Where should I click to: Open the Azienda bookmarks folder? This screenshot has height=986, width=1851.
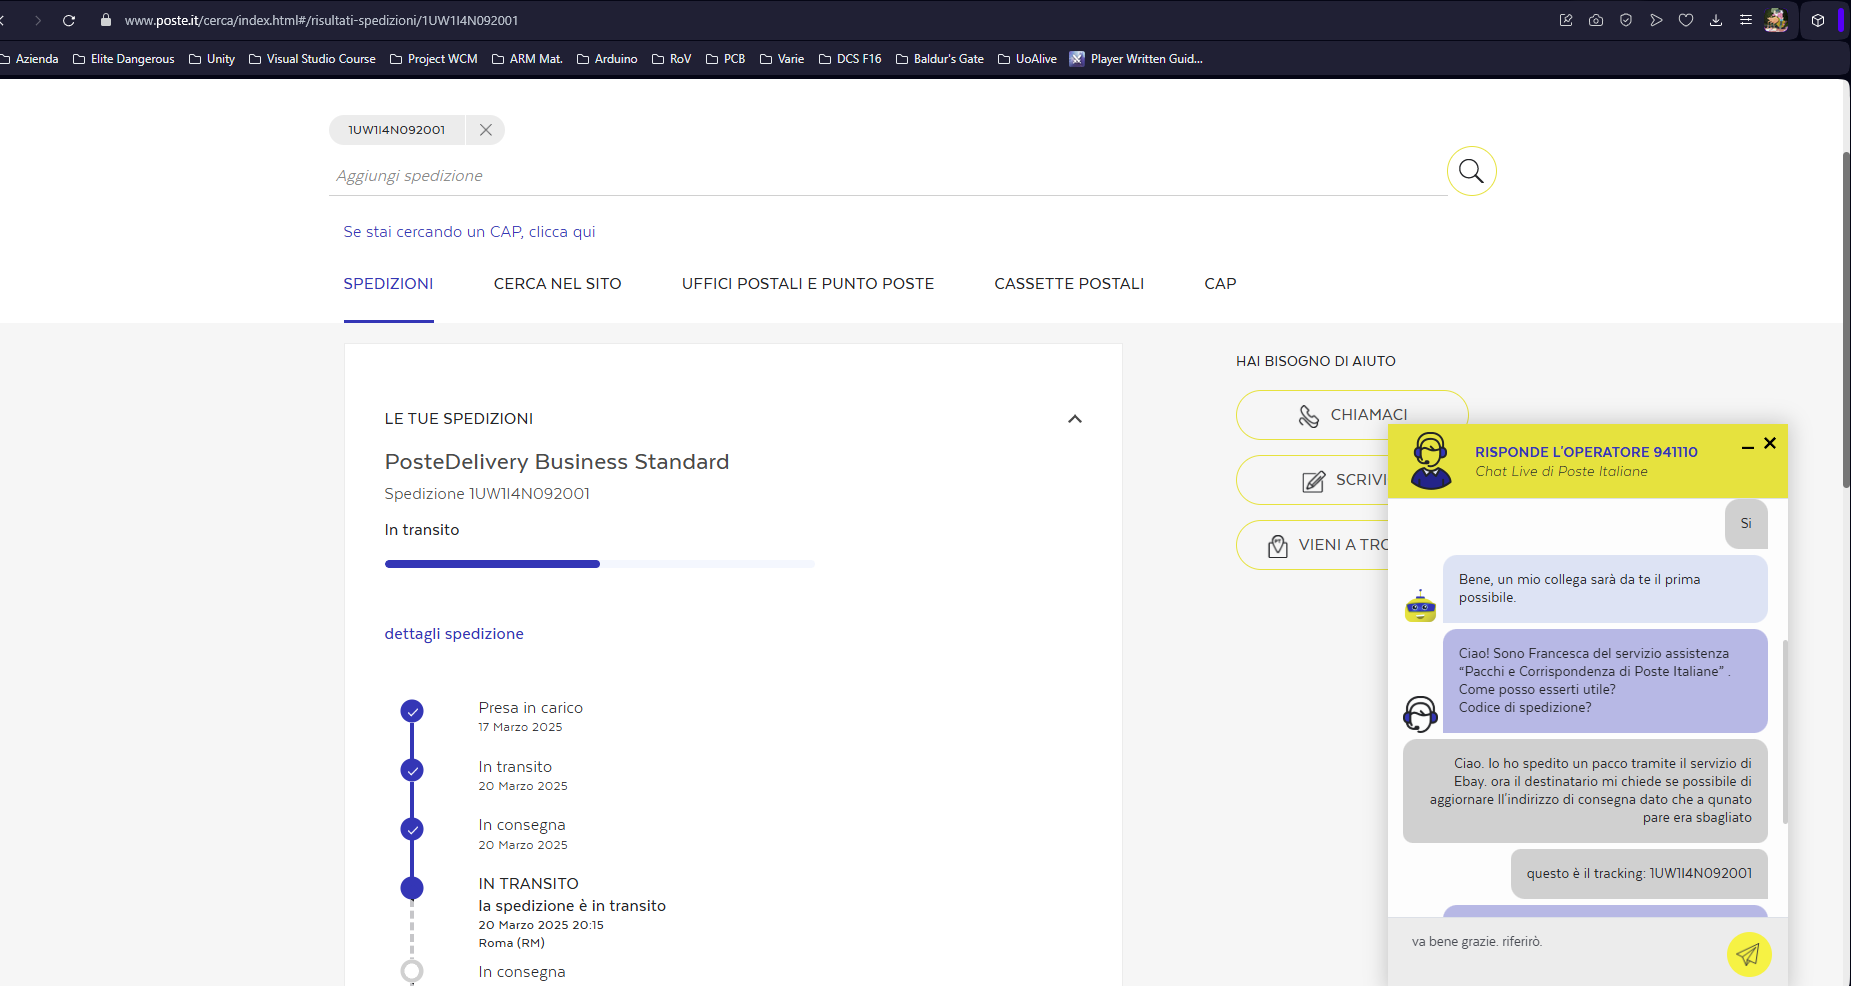[x=29, y=59]
